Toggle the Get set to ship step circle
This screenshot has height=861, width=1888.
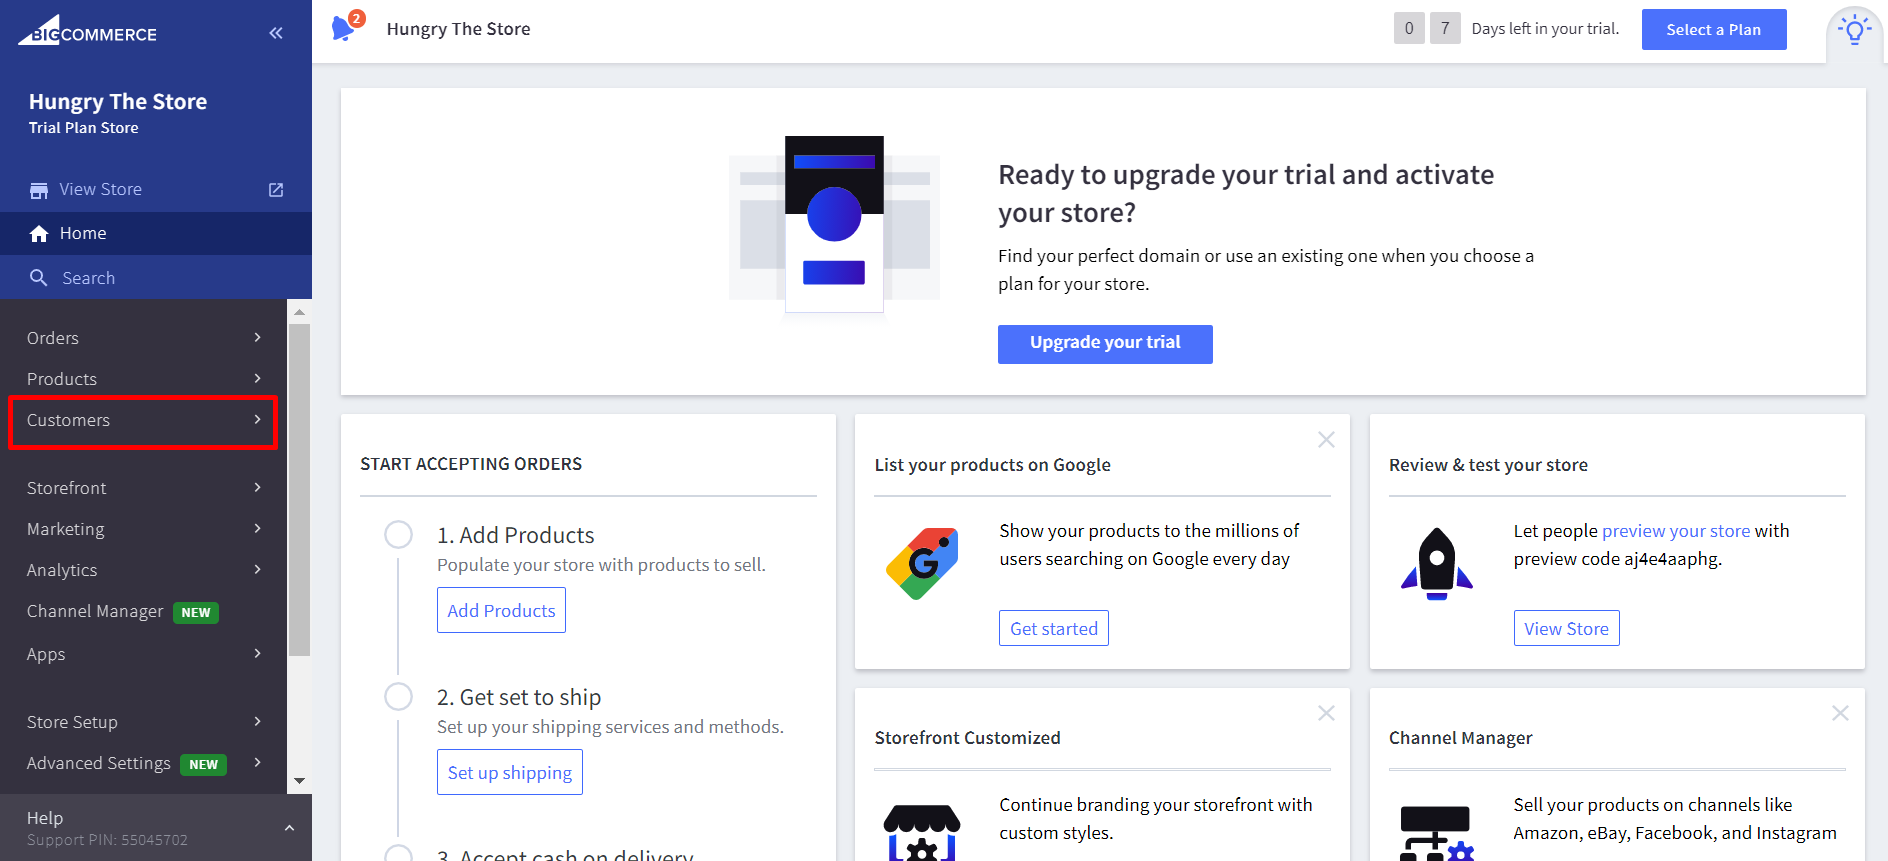(x=399, y=697)
